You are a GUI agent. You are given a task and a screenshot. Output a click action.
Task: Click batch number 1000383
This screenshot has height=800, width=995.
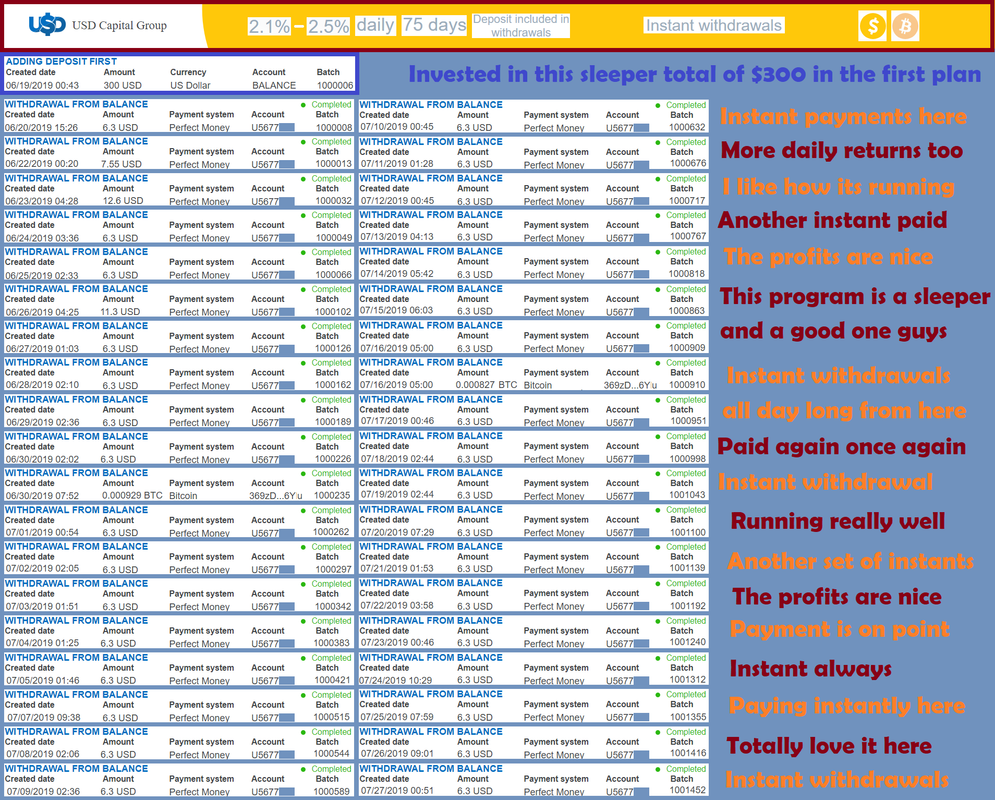pos(333,643)
